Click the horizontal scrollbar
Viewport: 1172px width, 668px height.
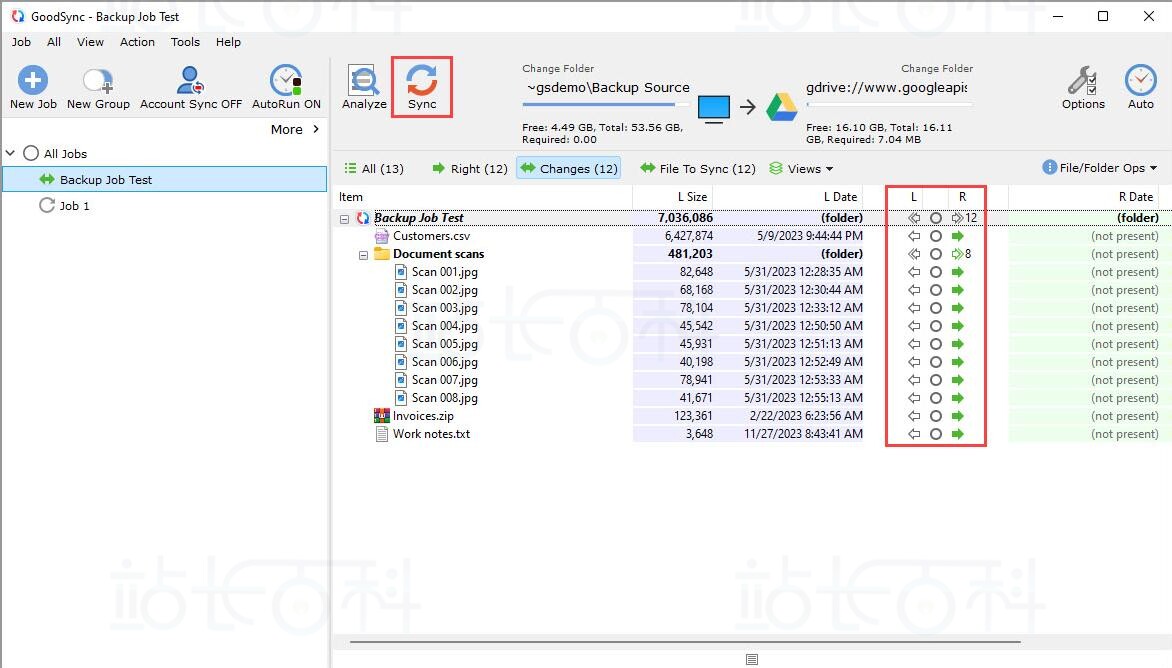[684, 641]
